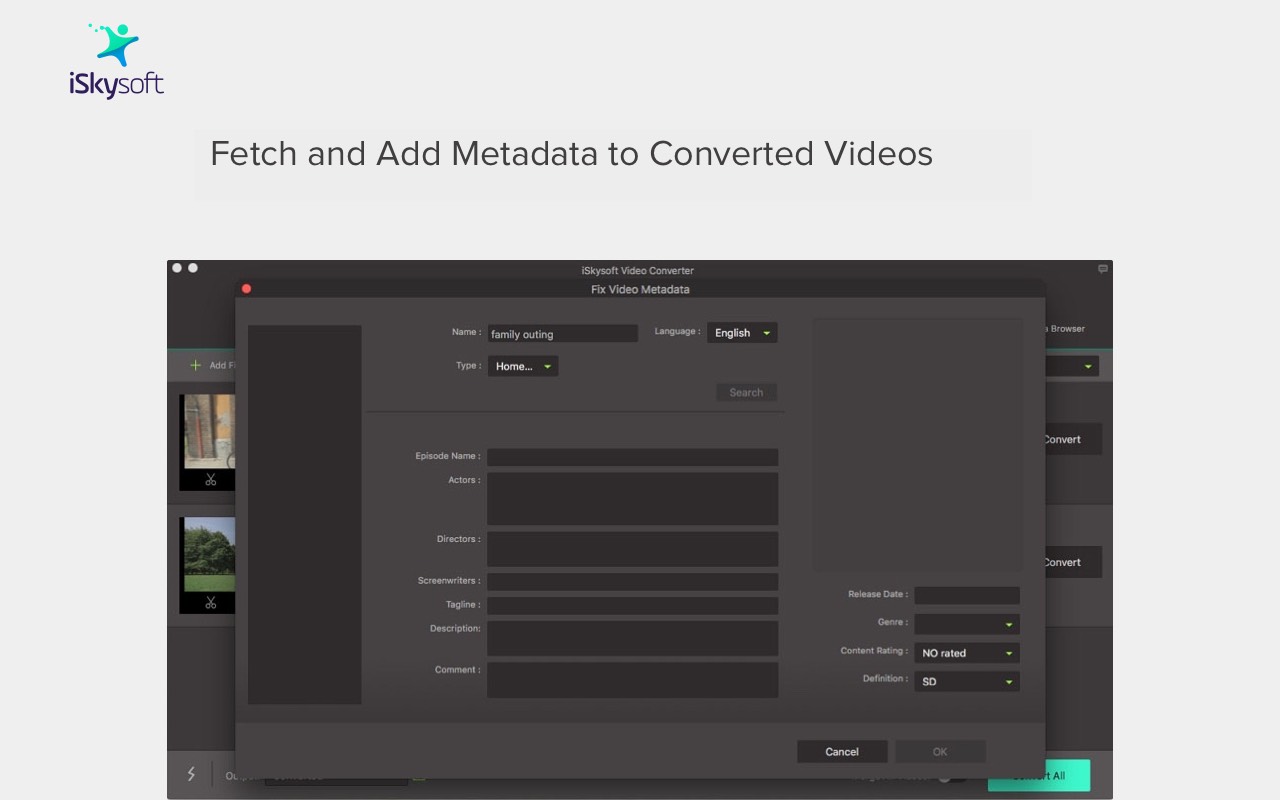Image resolution: width=1280 pixels, height=800 pixels.
Task: Click the Episode Name input field
Action: click(x=632, y=457)
